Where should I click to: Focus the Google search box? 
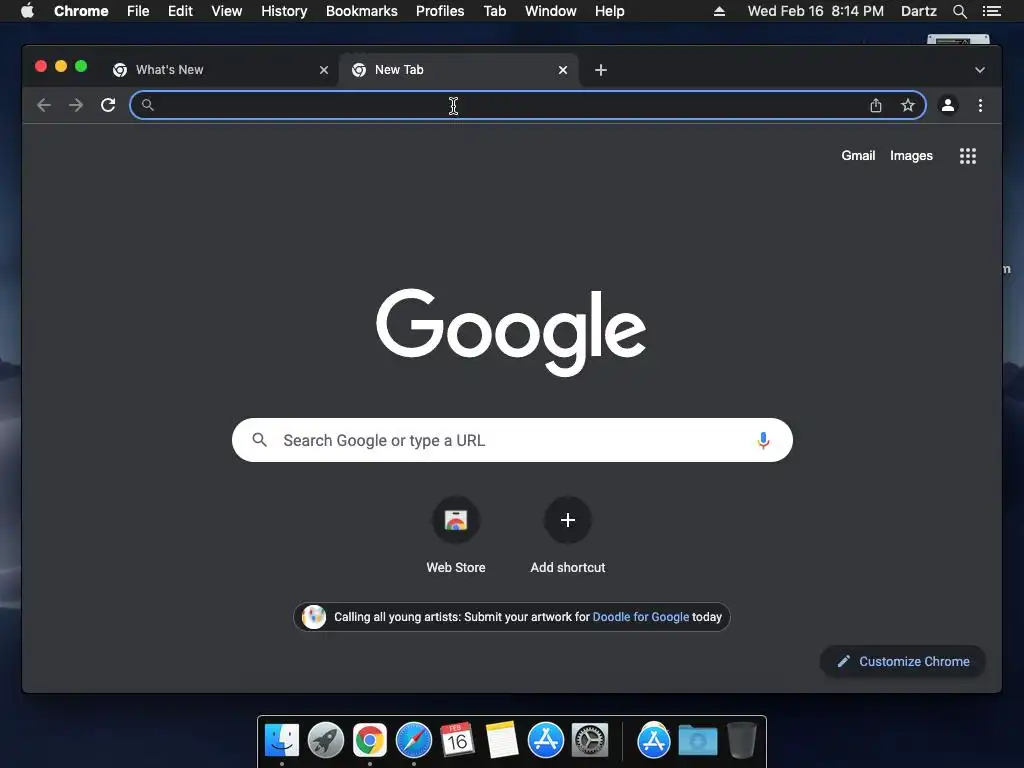point(512,440)
